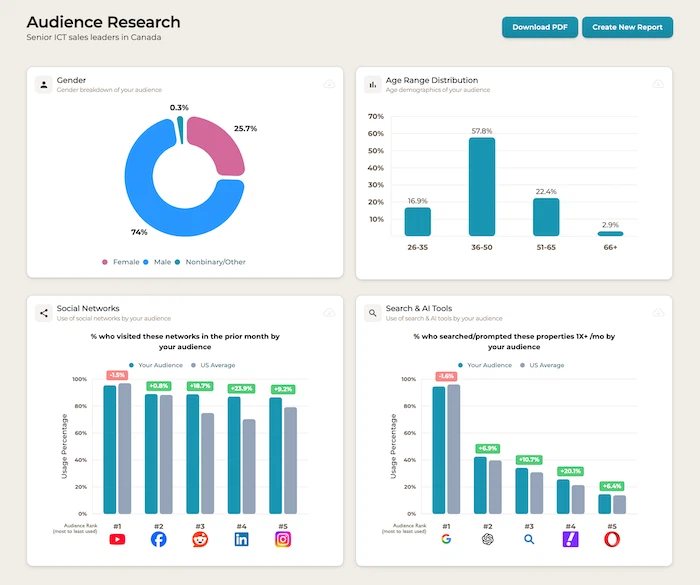Click the YouTube icon under rank #1

(x=117, y=539)
